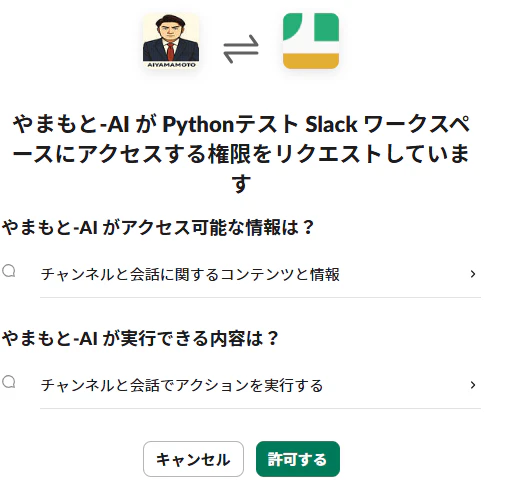This screenshot has width=510, height=483.
Task: Click the speech bubble icon beside チャンネルと会話に関するコンテンツと情報
Action: 9,271
